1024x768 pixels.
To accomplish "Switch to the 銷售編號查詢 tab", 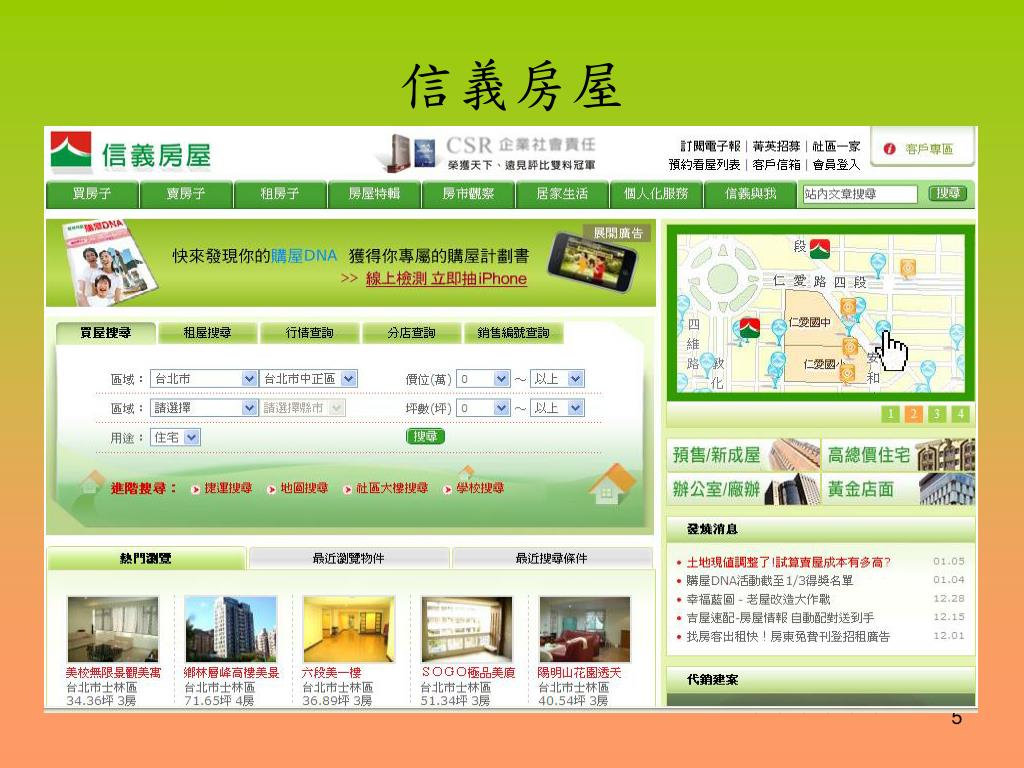I will click(513, 333).
